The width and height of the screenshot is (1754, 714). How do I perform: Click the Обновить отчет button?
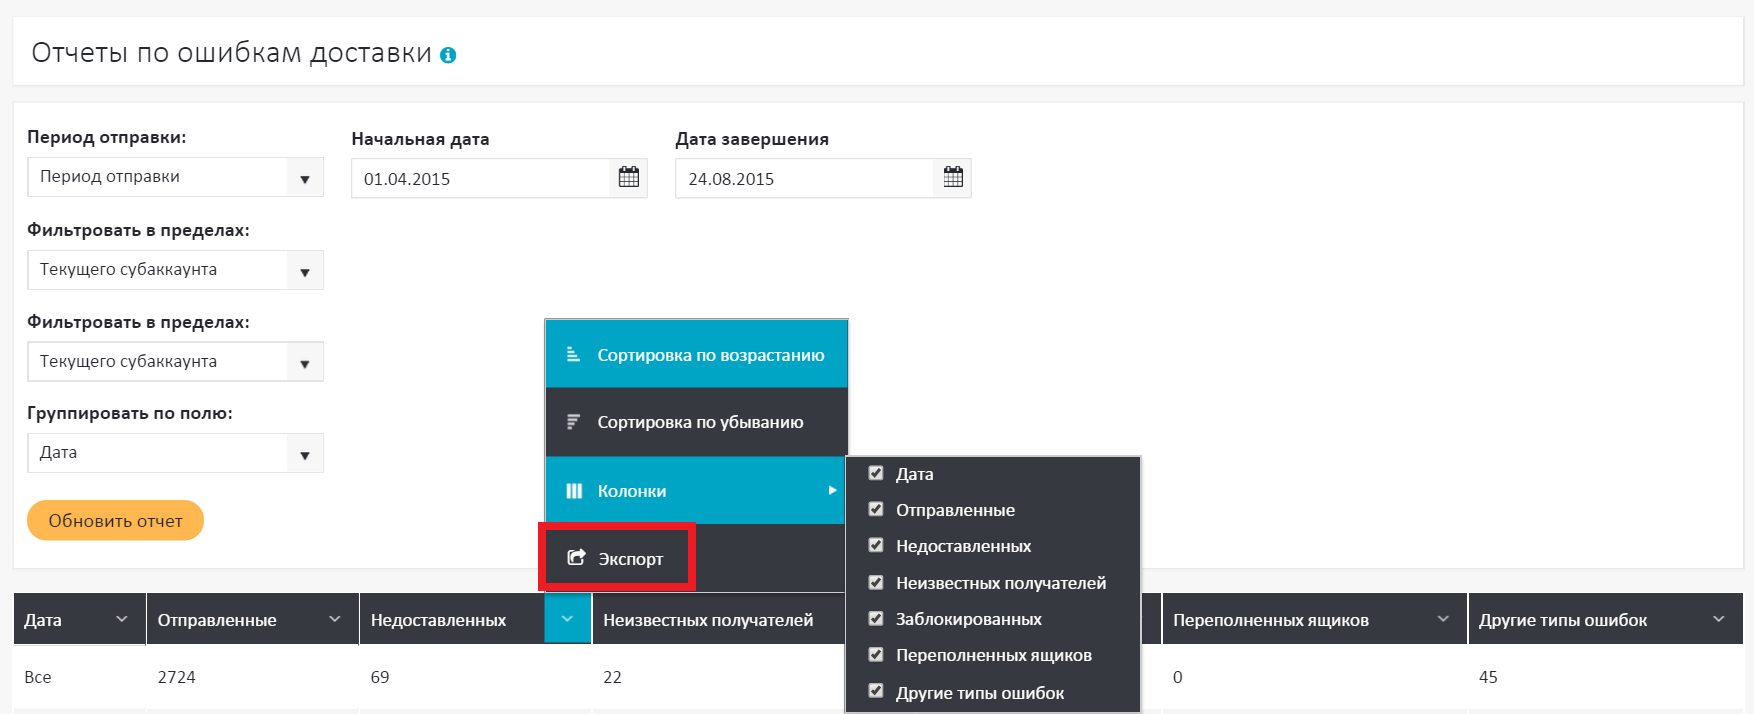click(115, 521)
